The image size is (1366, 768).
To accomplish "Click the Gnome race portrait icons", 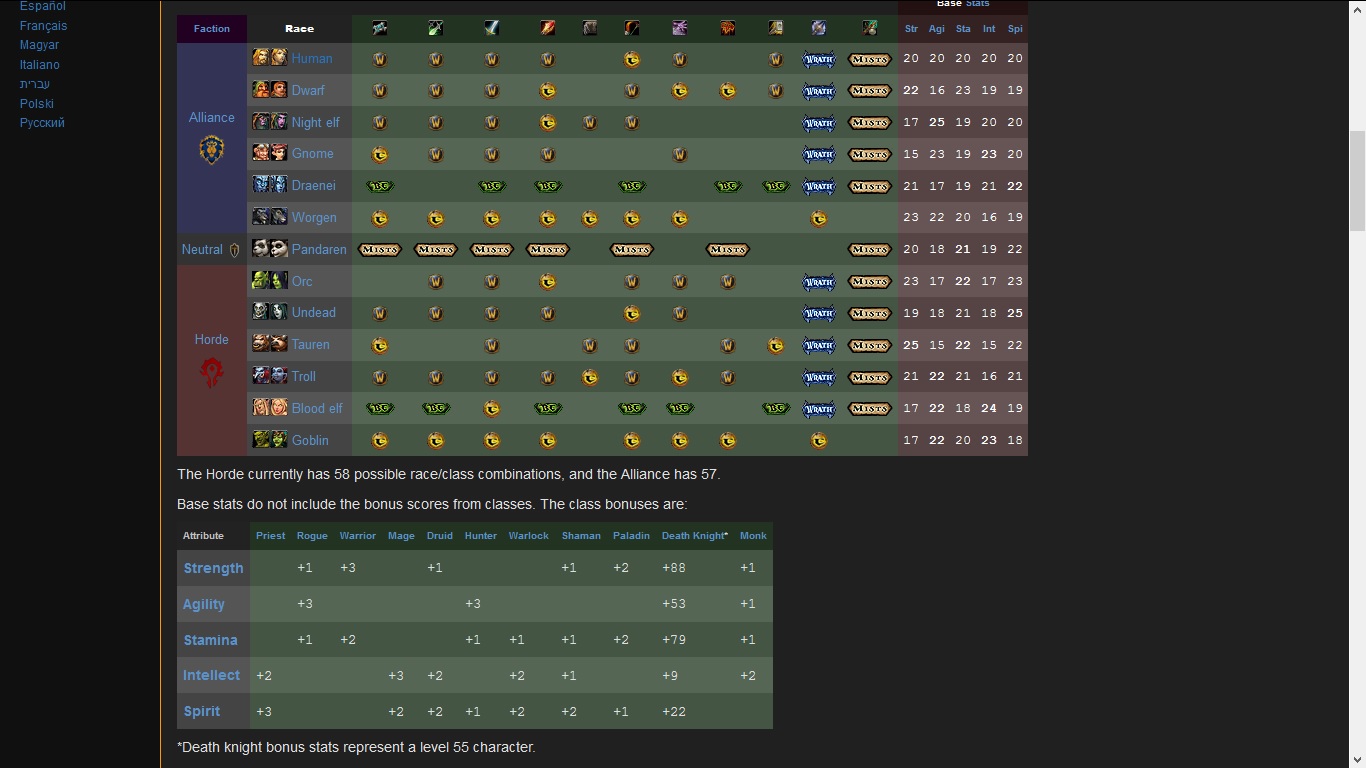I will click(x=270, y=153).
